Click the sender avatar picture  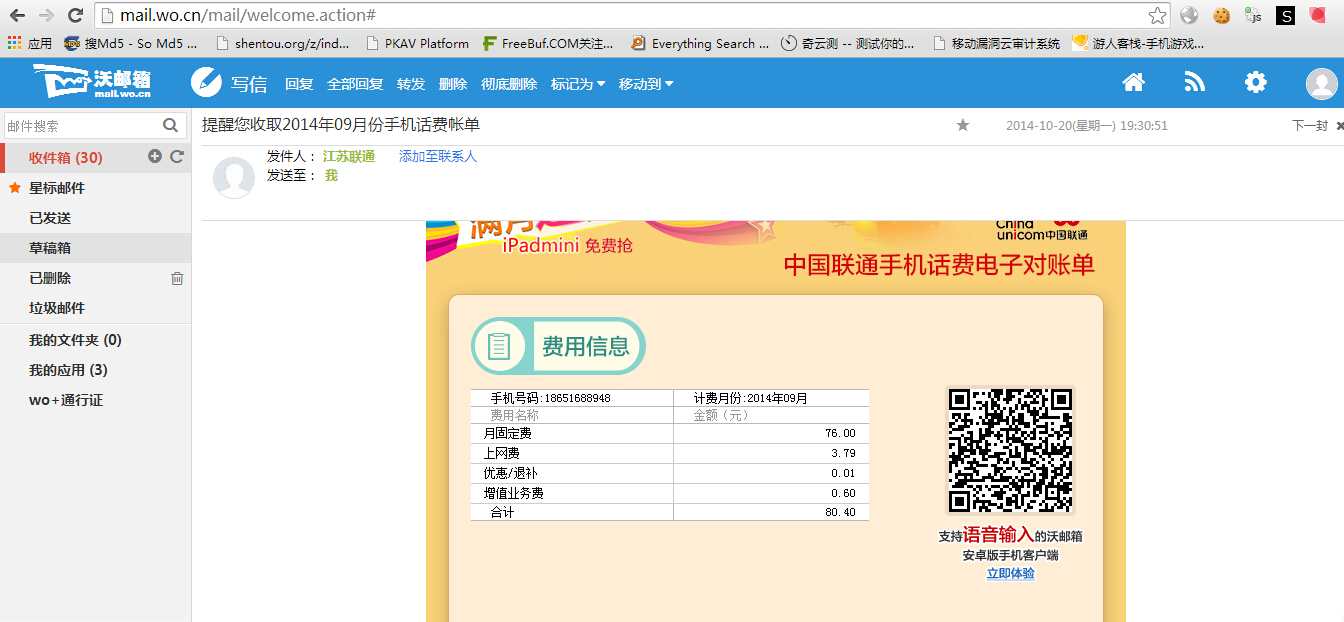coord(234,177)
